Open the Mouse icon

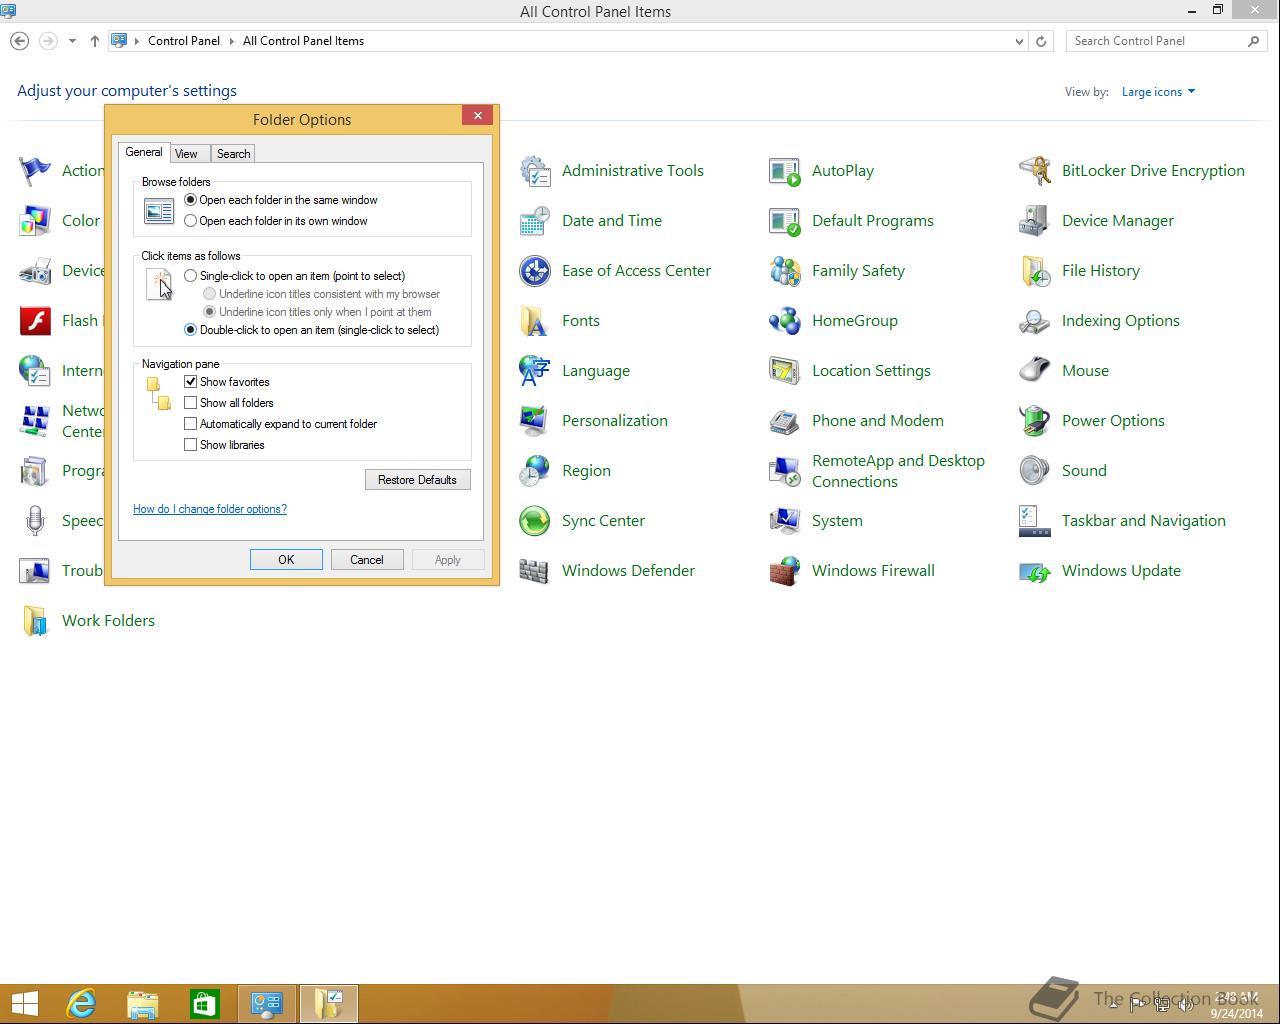tap(1034, 371)
